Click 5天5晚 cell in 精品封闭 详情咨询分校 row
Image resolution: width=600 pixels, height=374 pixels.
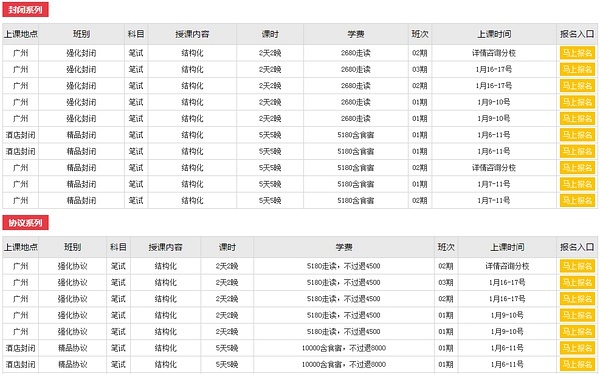tap(270, 168)
